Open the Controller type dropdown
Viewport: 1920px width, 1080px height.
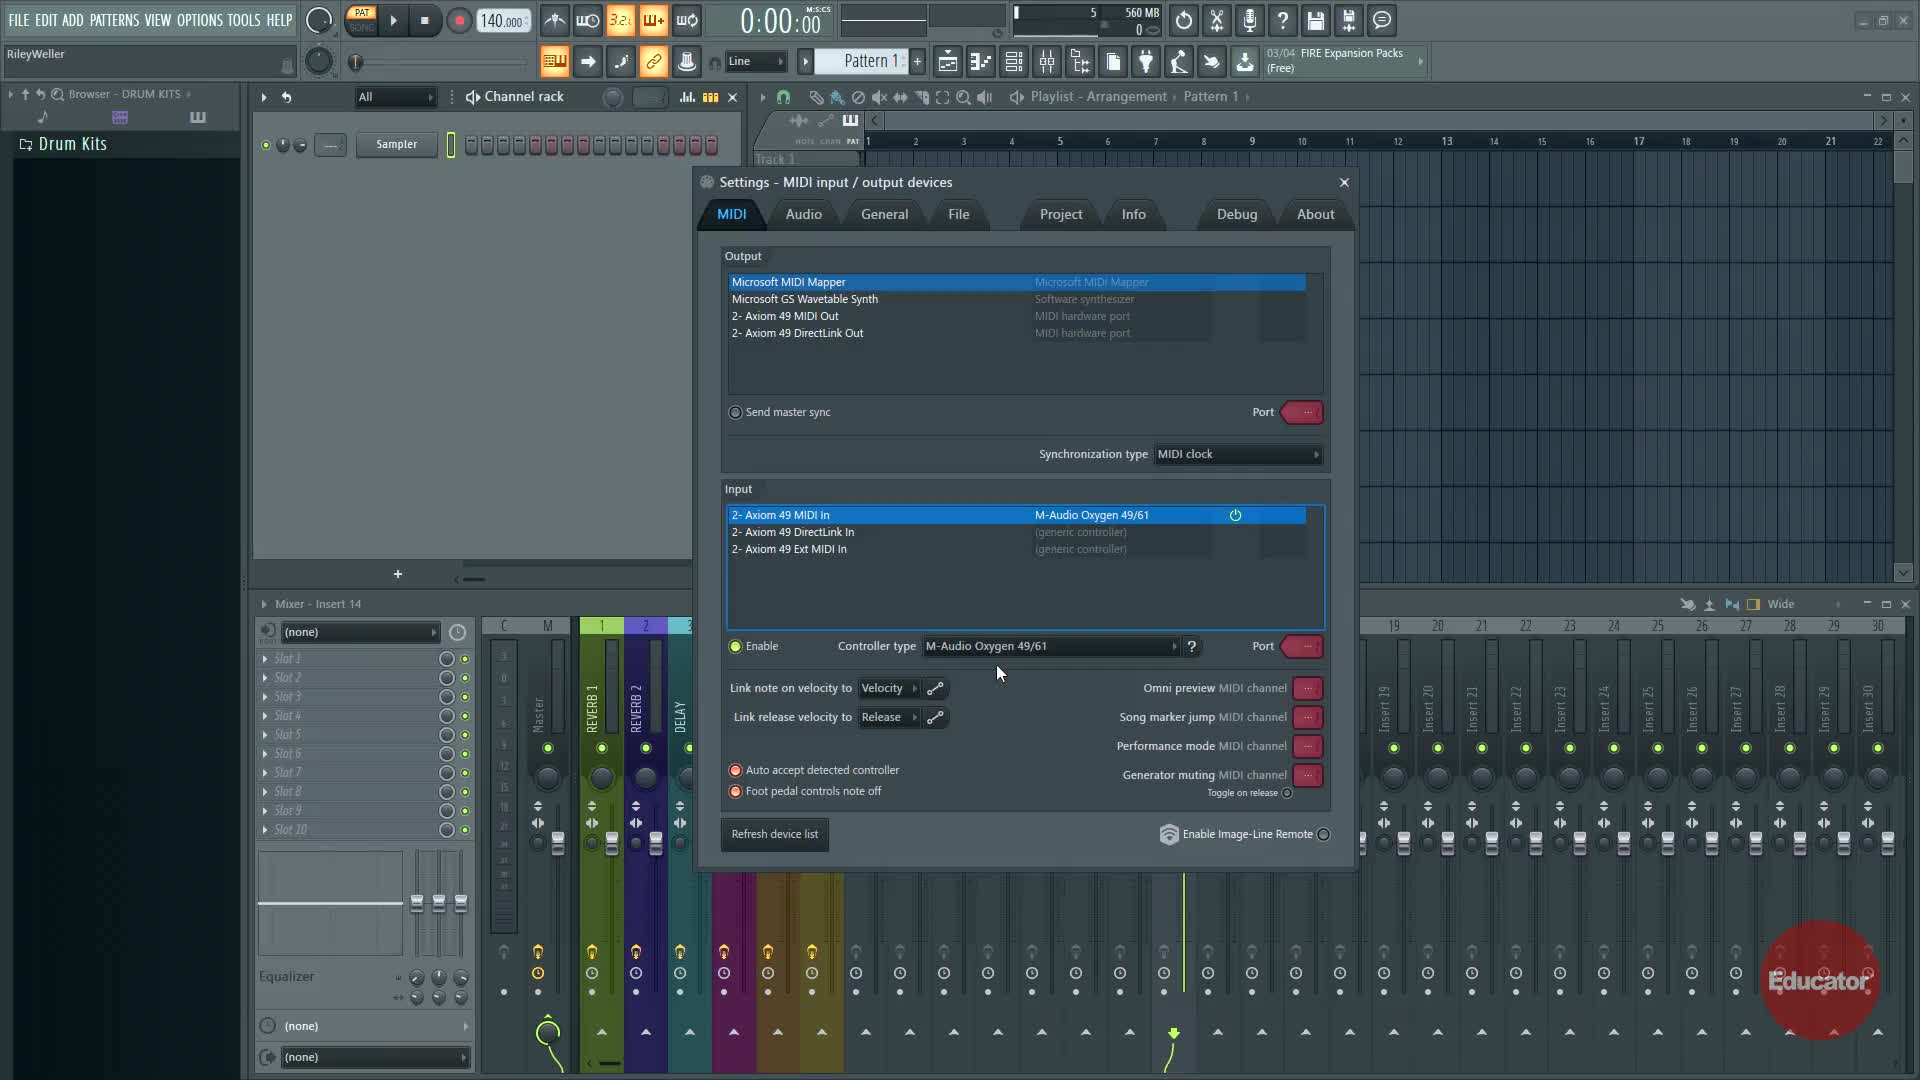(1050, 647)
